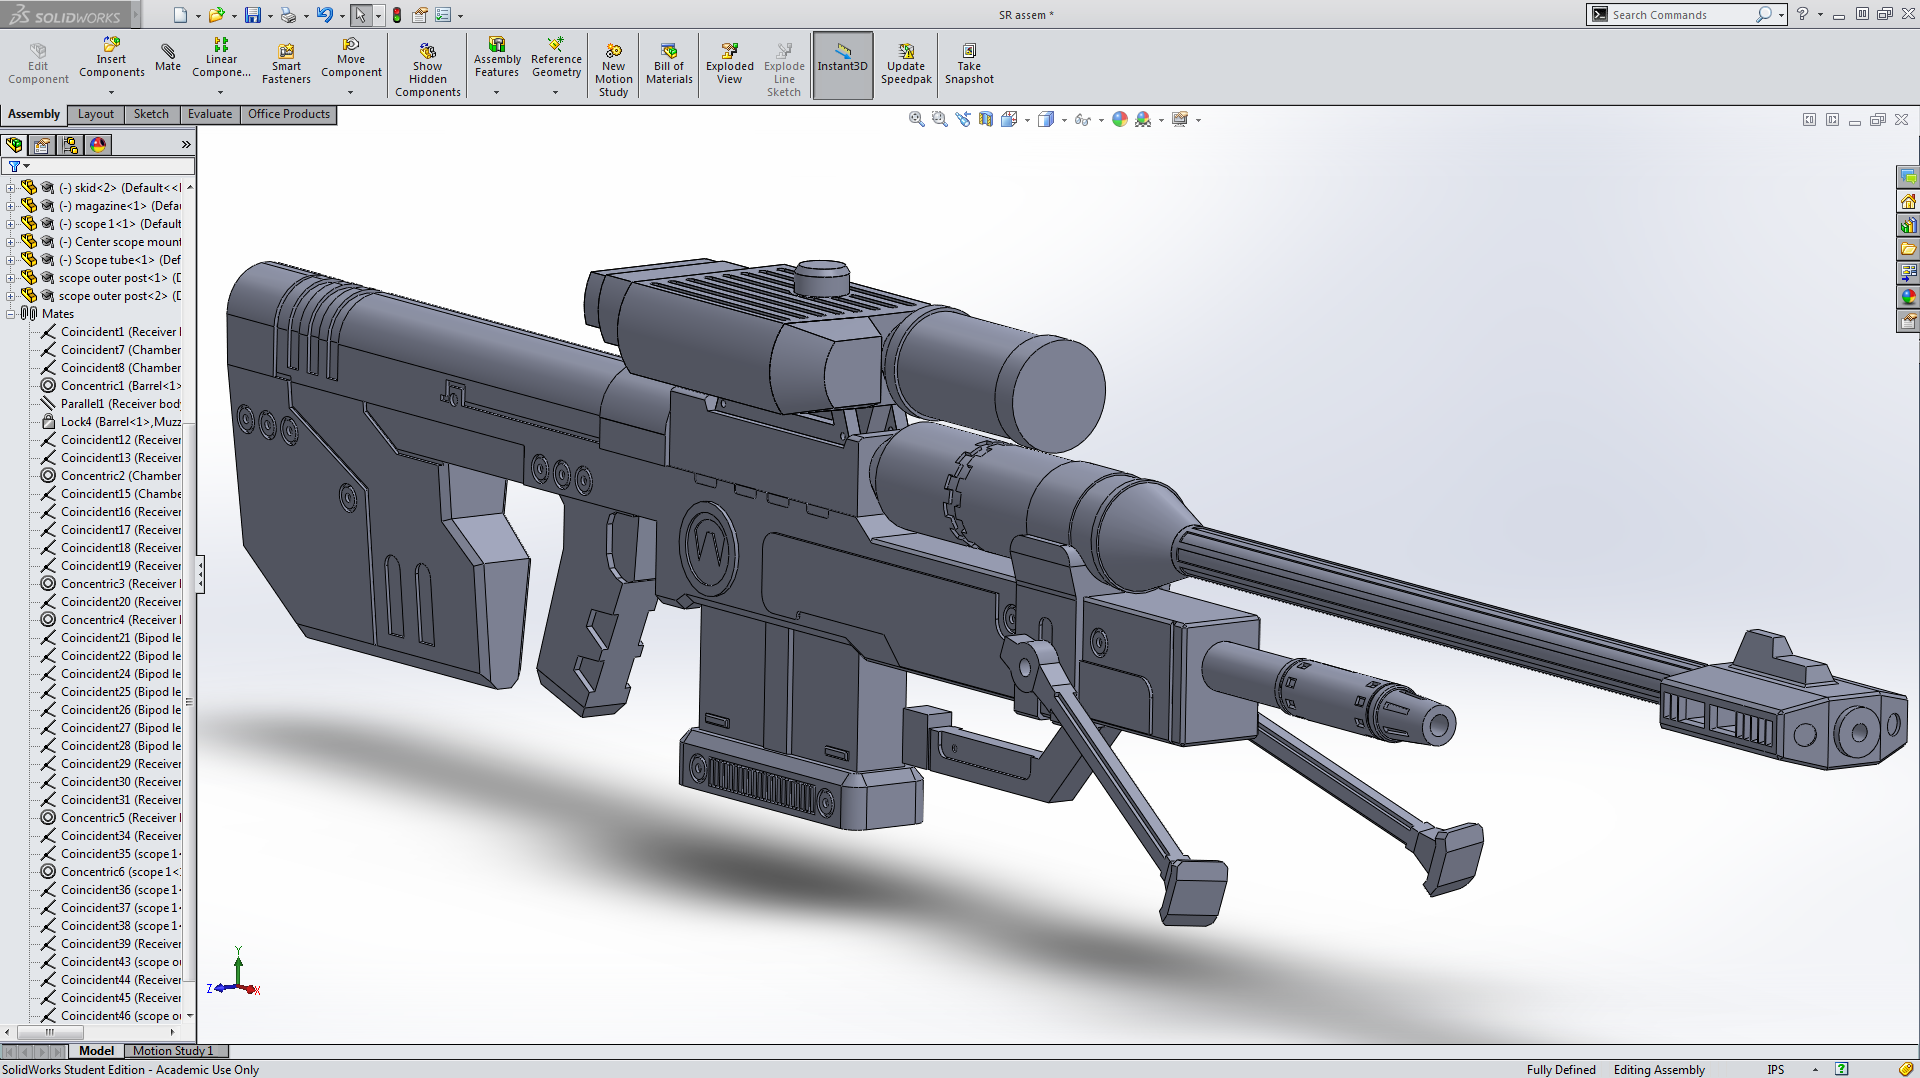Screen dimensions: 1920x1078
Task: Open Linear Component Pattern tool
Action: click(221, 58)
